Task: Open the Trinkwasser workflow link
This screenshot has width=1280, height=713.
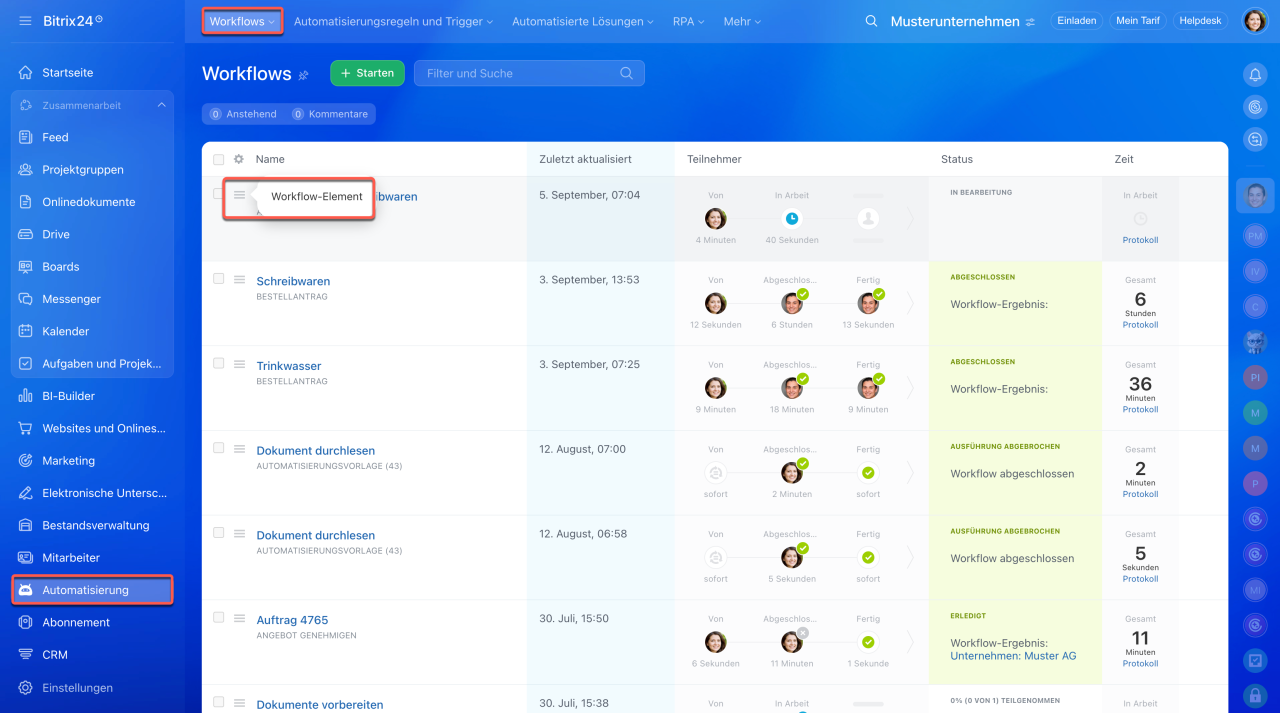Action: pos(288,366)
